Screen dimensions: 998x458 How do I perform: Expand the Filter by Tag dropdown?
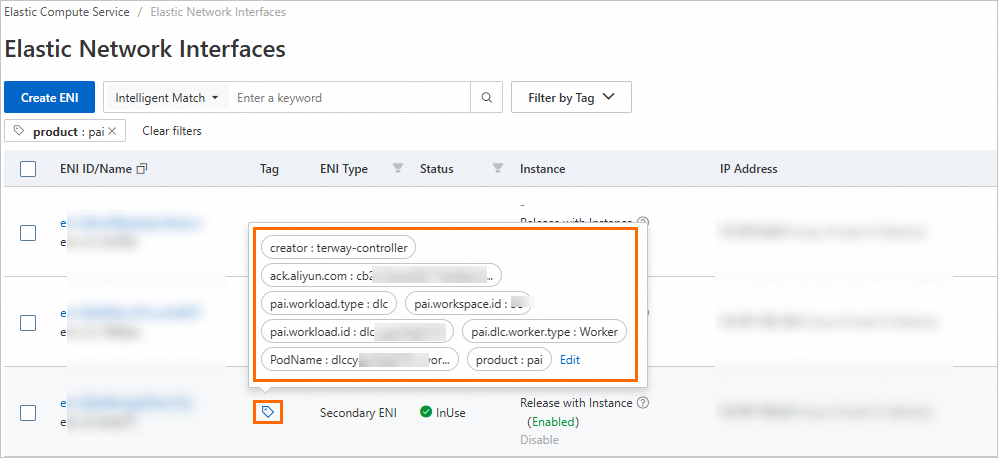tap(571, 97)
